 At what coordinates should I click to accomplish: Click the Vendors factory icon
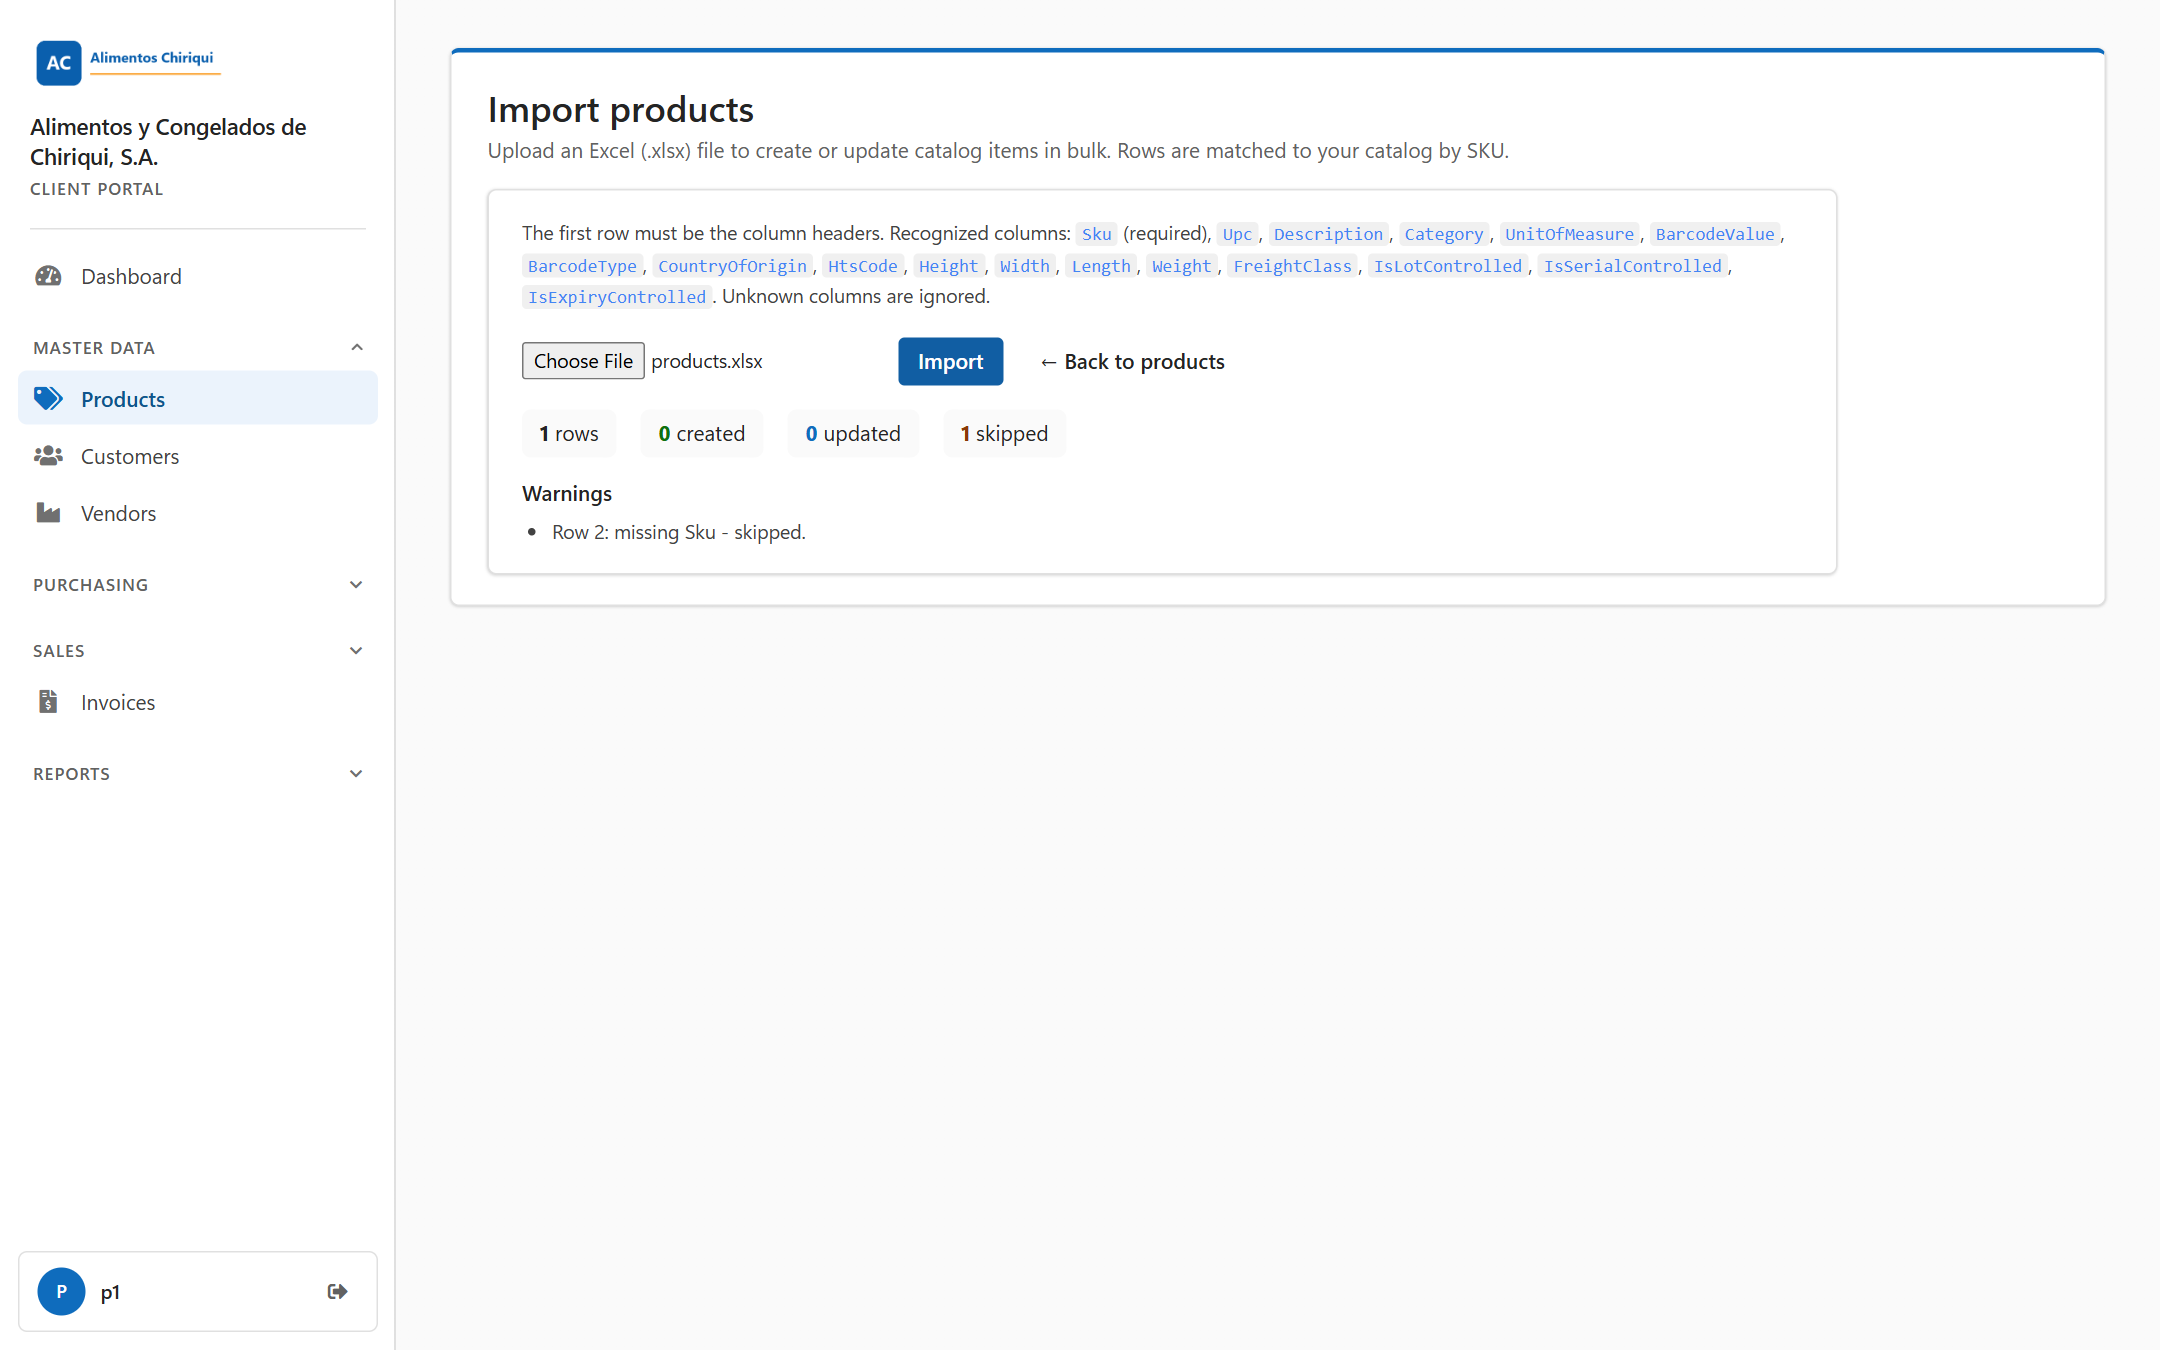point(48,513)
